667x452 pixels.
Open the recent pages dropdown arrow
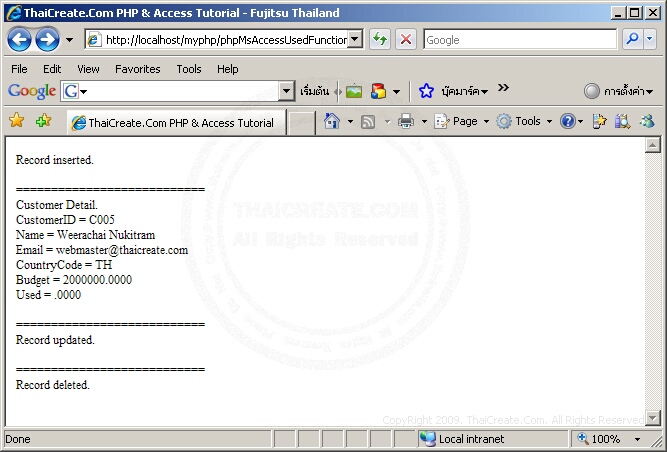click(x=69, y=40)
